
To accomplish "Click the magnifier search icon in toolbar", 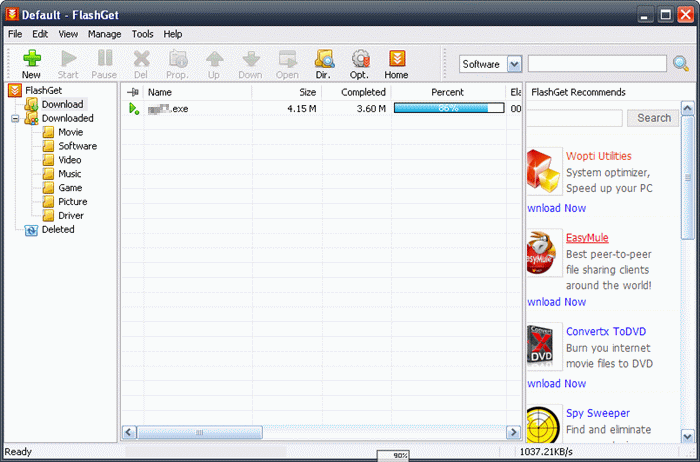I will click(x=681, y=64).
